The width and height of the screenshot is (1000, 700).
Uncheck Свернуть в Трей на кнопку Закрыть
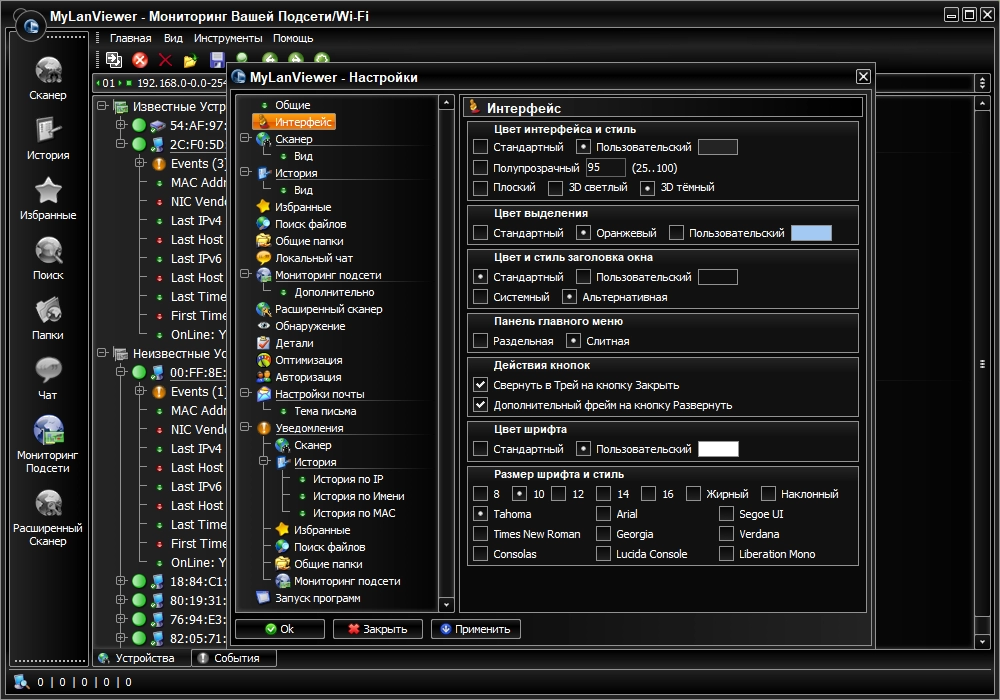481,385
